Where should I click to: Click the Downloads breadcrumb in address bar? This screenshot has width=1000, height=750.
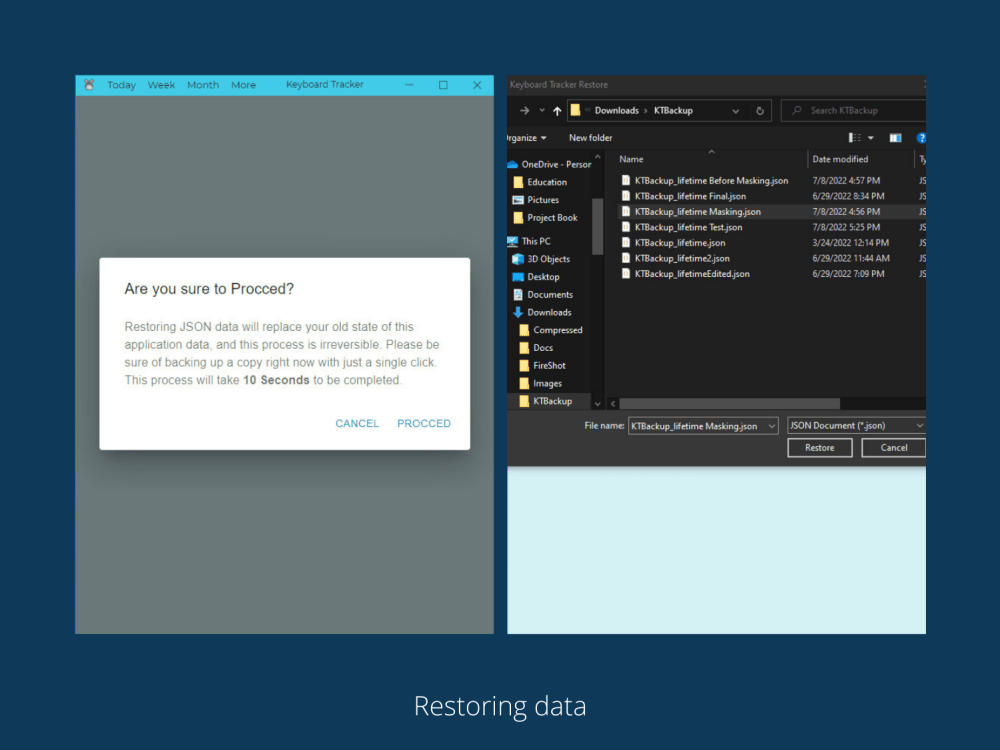pos(616,110)
